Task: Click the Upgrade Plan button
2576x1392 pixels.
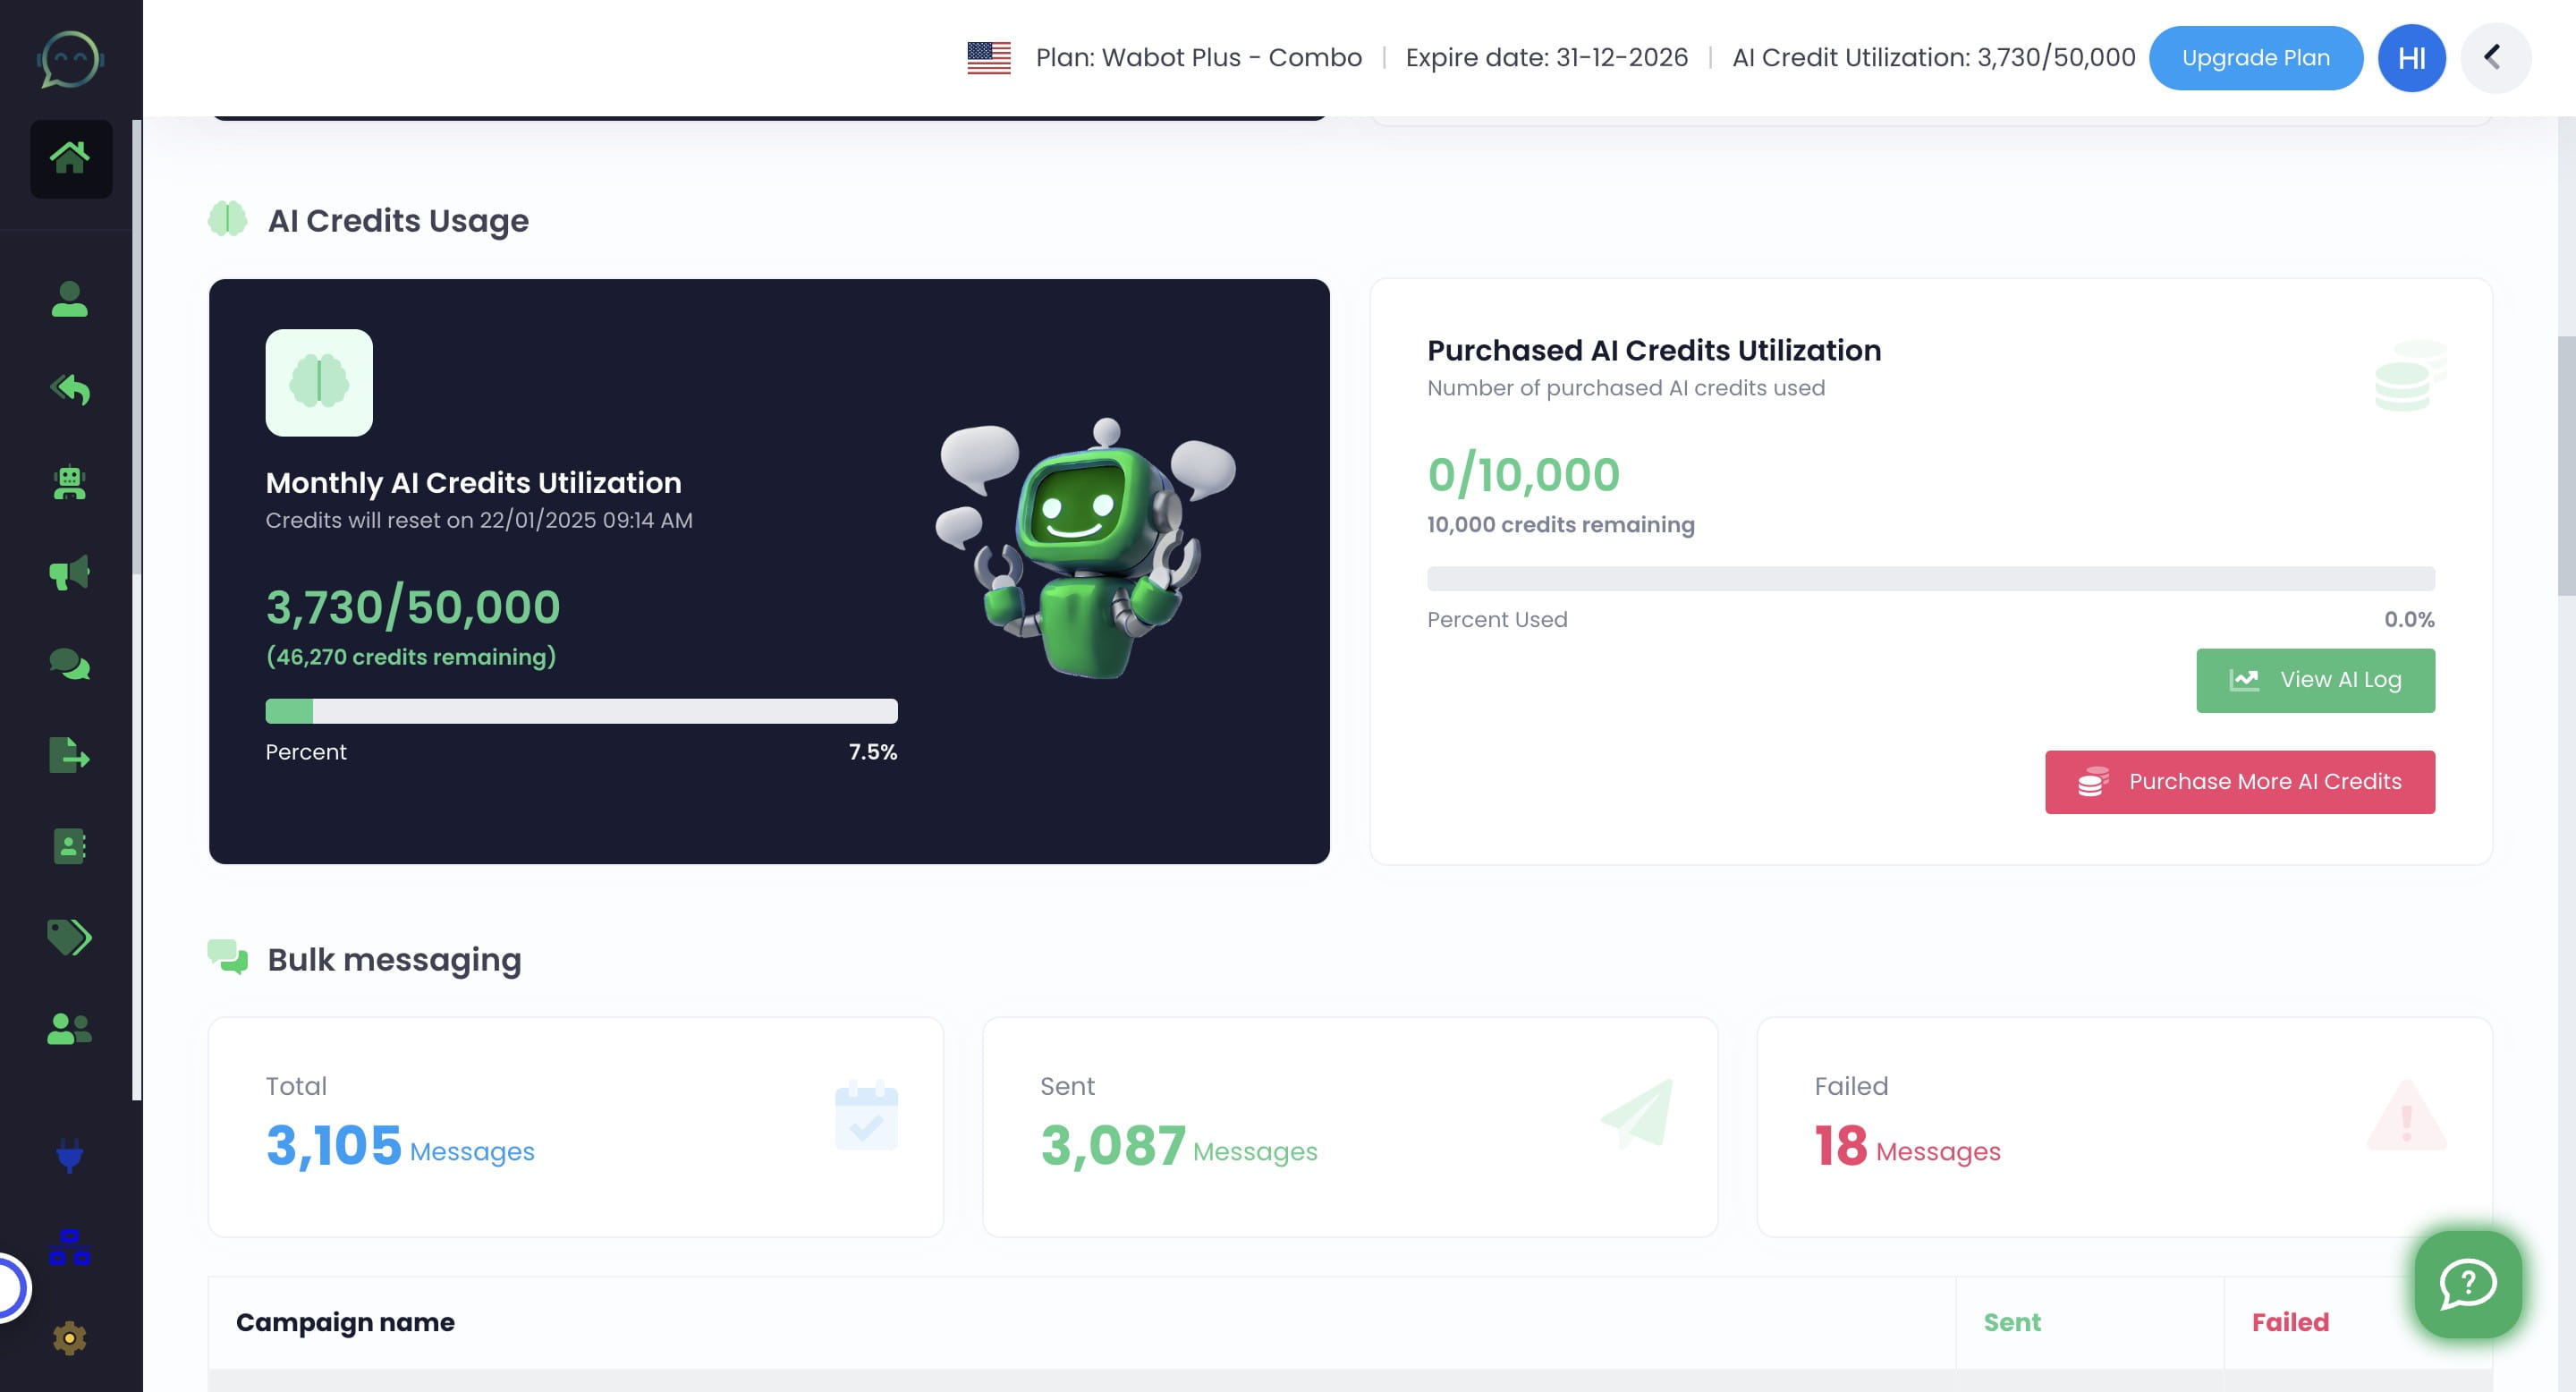Action: click(x=2255, y=58)
